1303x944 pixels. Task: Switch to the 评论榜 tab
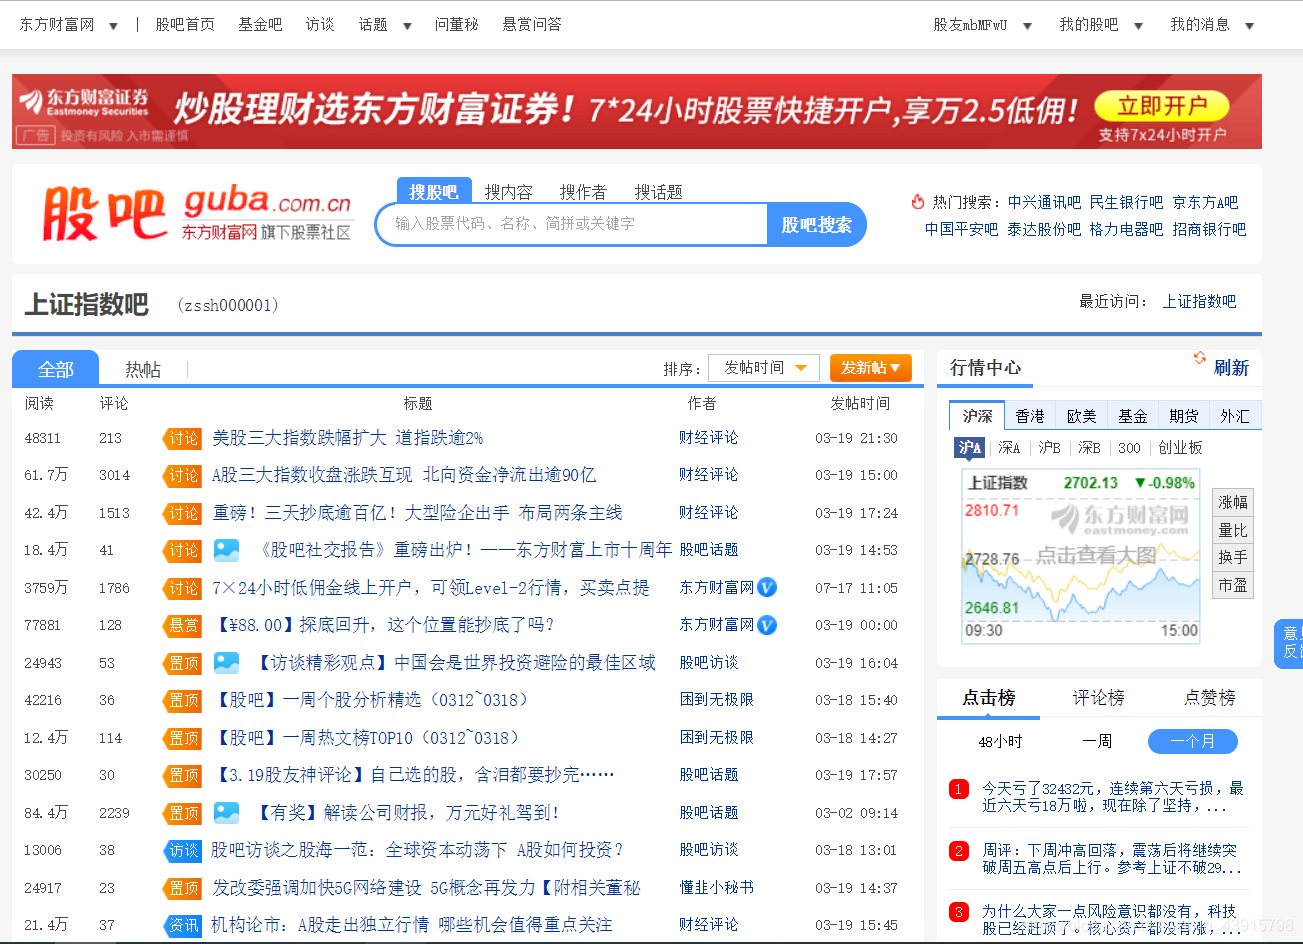[x=1099, y=698]
